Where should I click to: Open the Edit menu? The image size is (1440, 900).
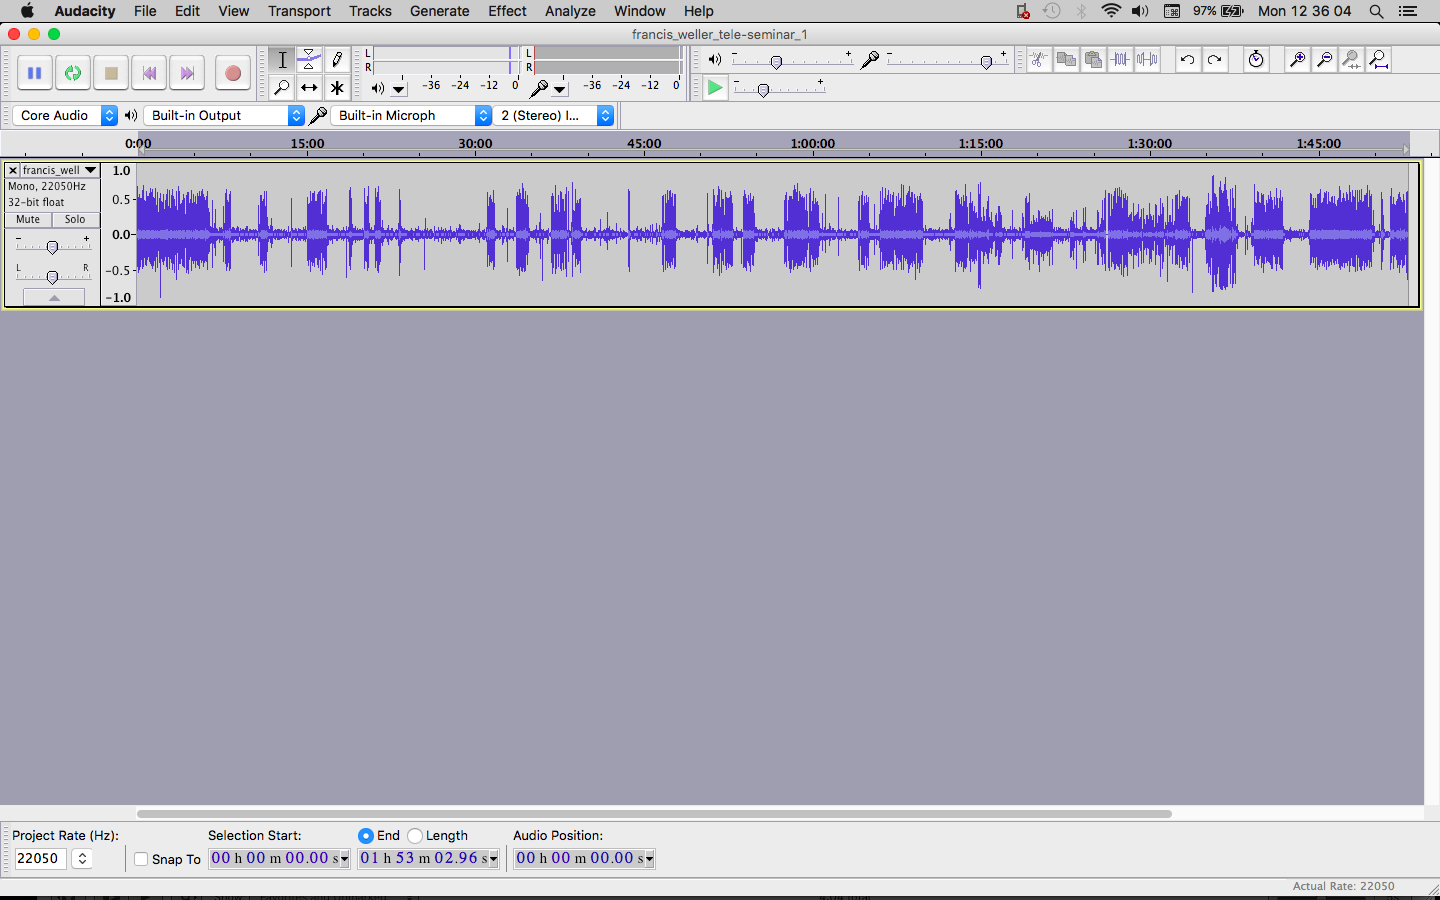click(187, 11)
